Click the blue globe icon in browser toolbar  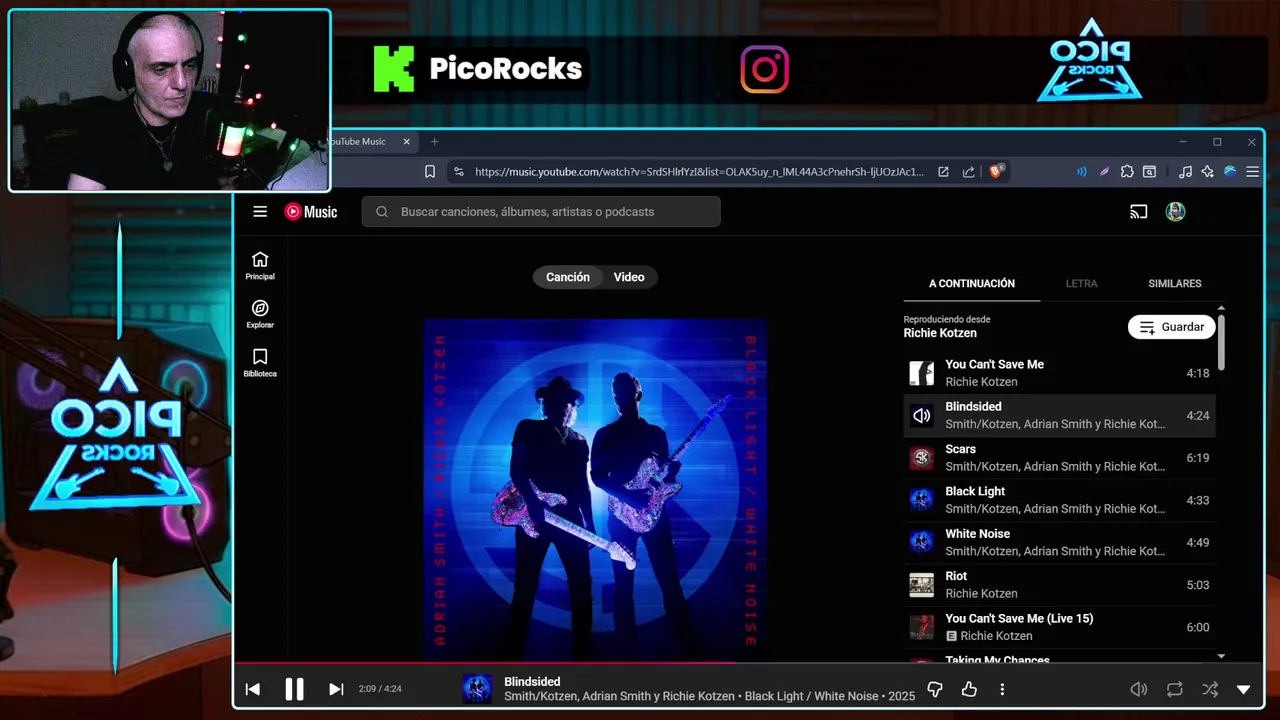pyautogui.click(x=1230, y=172)
